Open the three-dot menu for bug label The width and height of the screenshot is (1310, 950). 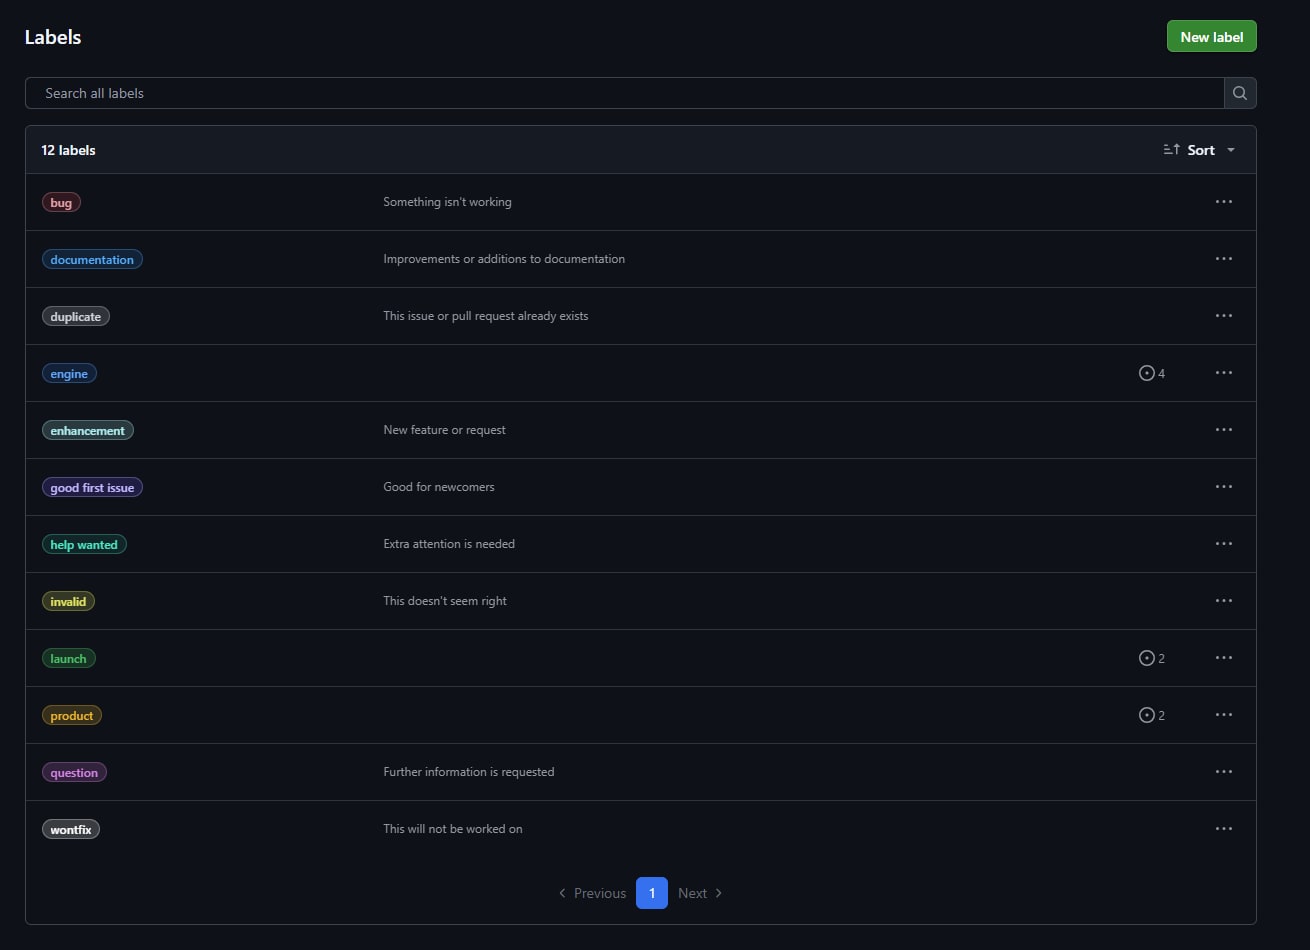pyautogui.click(x=1223, y=202)
